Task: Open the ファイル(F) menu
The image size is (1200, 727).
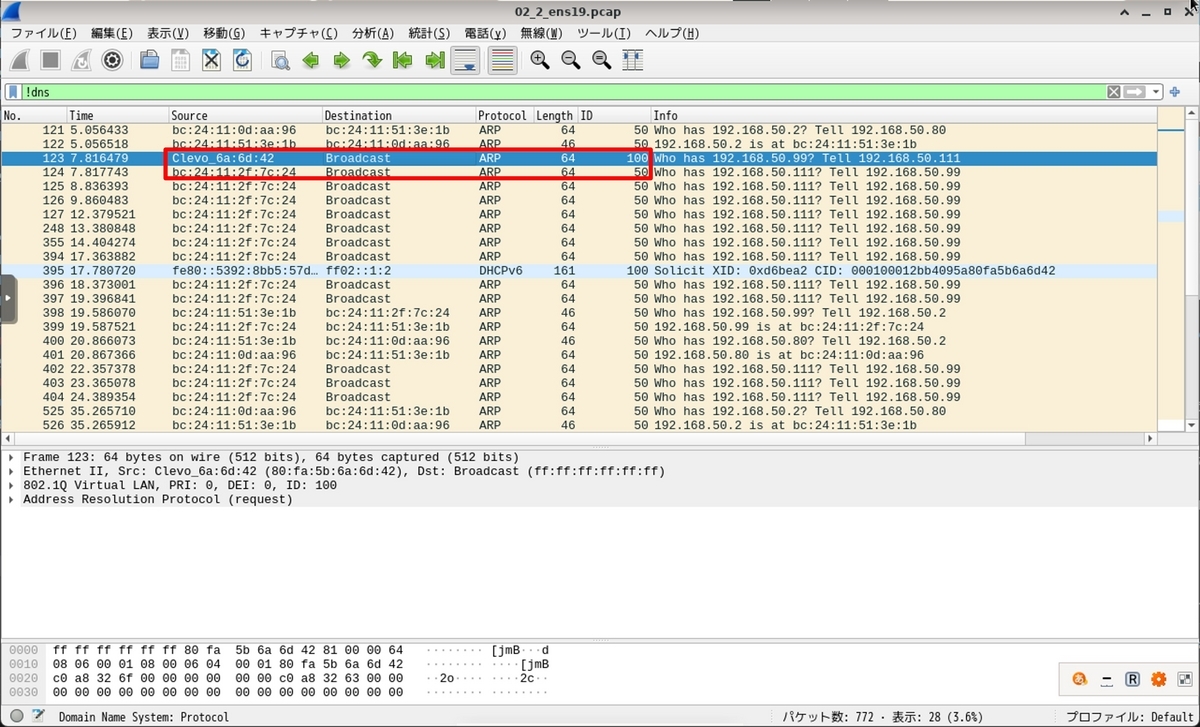Action: point(43,33)
